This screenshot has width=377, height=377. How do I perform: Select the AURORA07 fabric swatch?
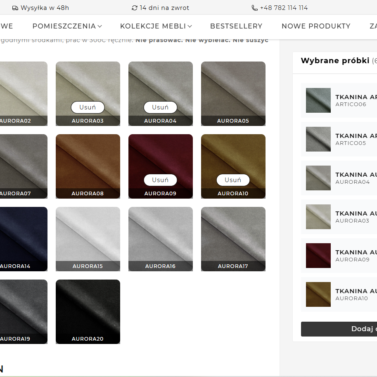pos(23,166)
